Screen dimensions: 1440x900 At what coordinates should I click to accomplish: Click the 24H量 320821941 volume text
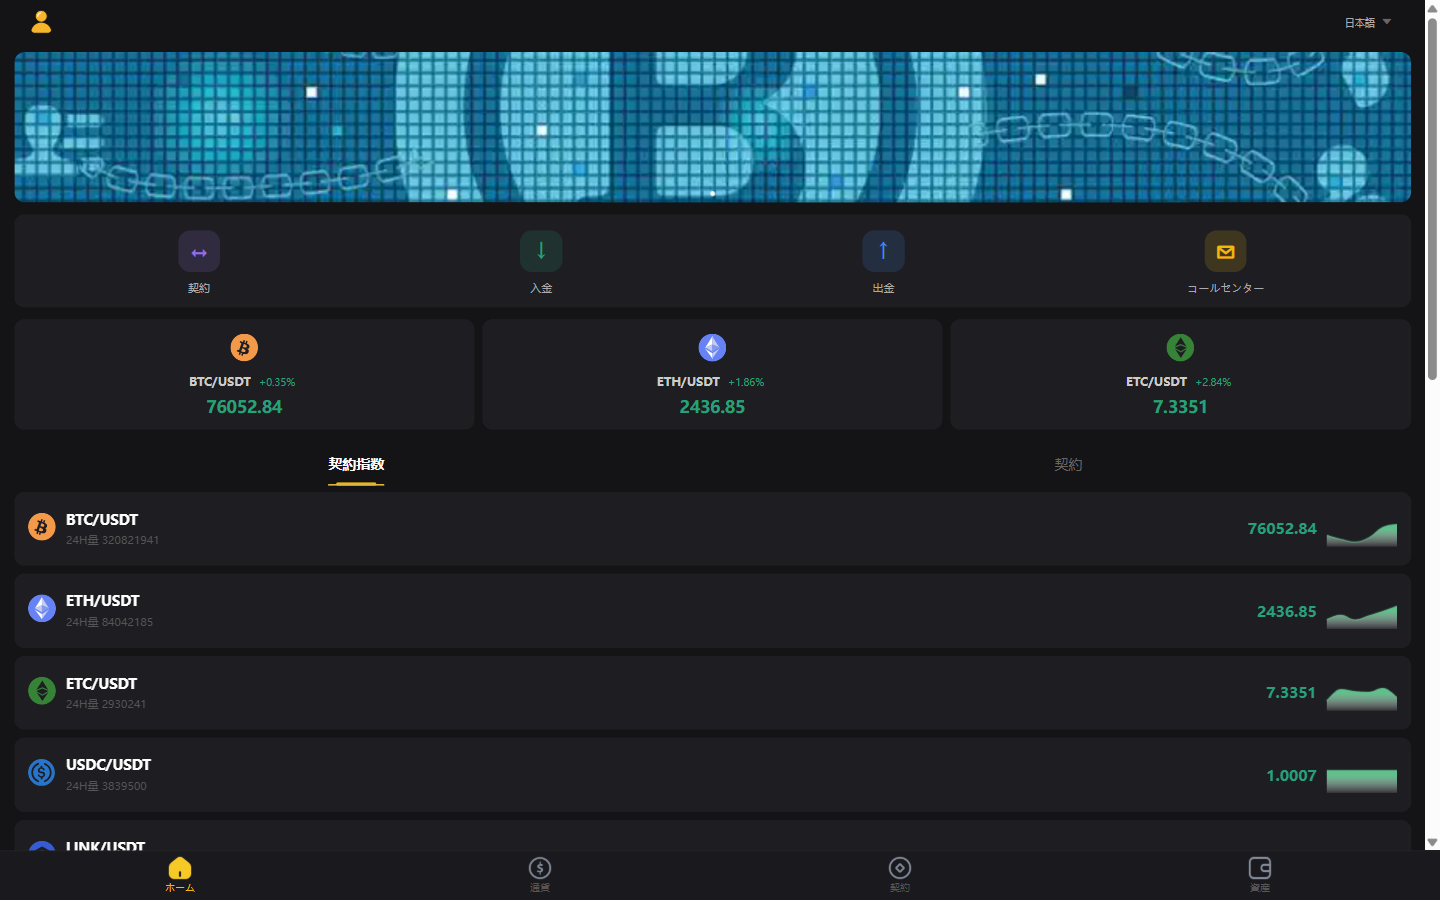[113, 540]
